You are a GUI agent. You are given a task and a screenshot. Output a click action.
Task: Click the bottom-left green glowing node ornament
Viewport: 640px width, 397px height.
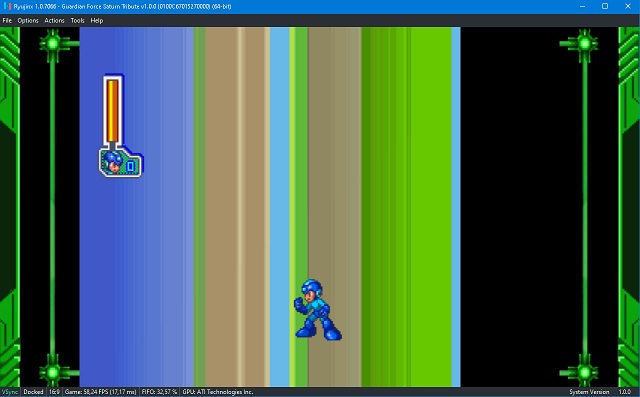[x=53, y=372]
